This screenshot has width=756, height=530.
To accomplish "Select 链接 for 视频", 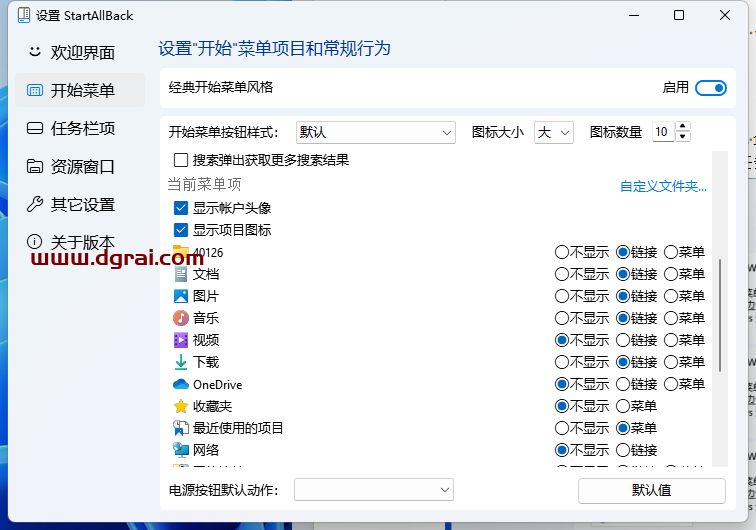I will pos(623,340).
